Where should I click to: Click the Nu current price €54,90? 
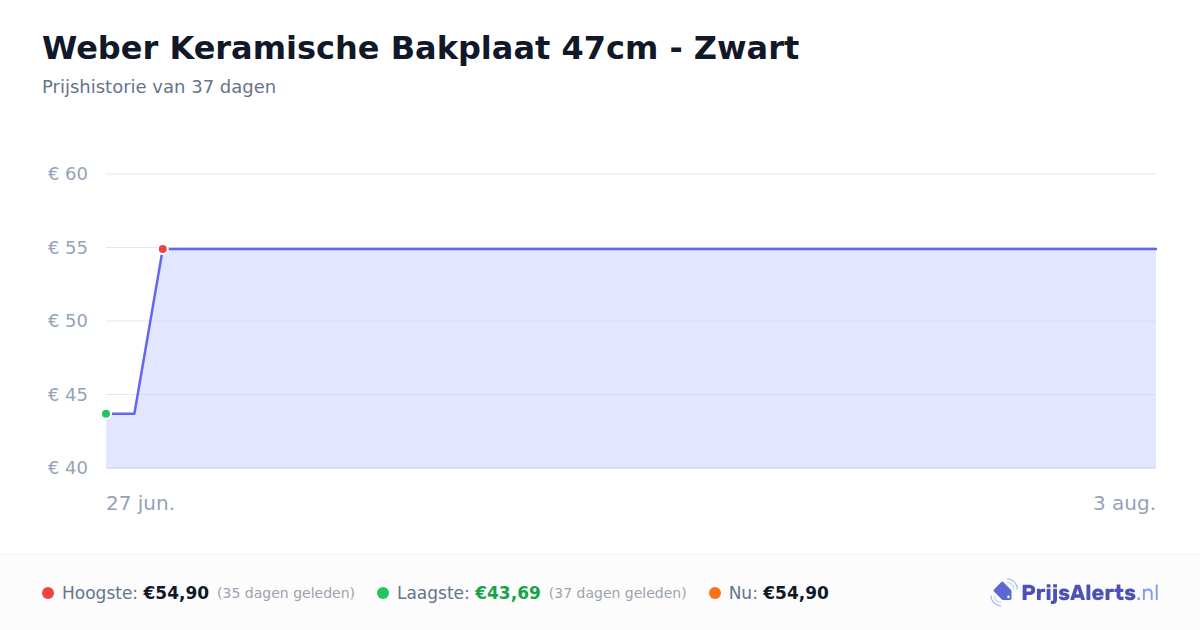point(796,593)
